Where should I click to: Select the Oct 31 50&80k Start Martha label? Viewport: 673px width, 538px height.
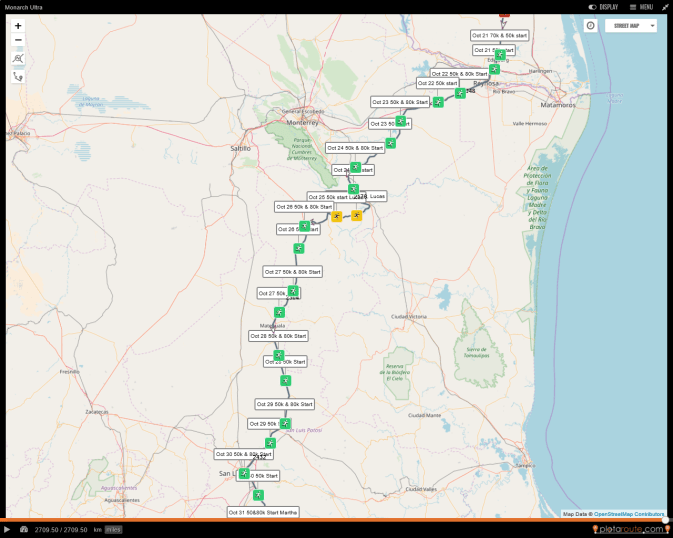[263, 513]
